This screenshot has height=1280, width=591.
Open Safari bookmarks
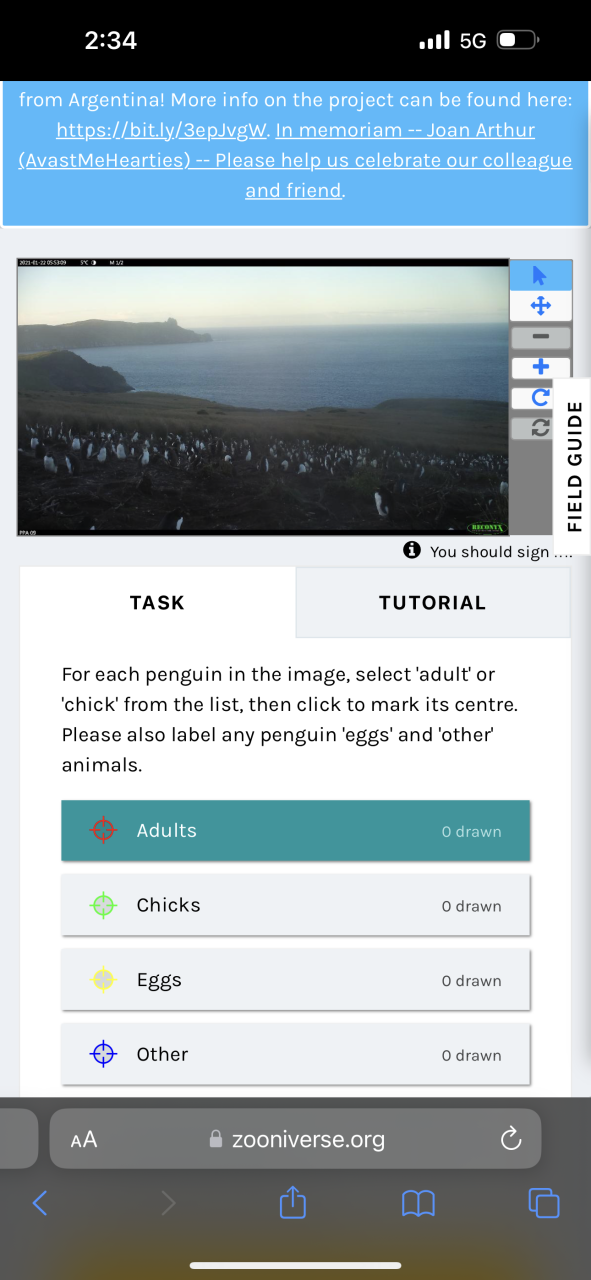click(418, 1203)
